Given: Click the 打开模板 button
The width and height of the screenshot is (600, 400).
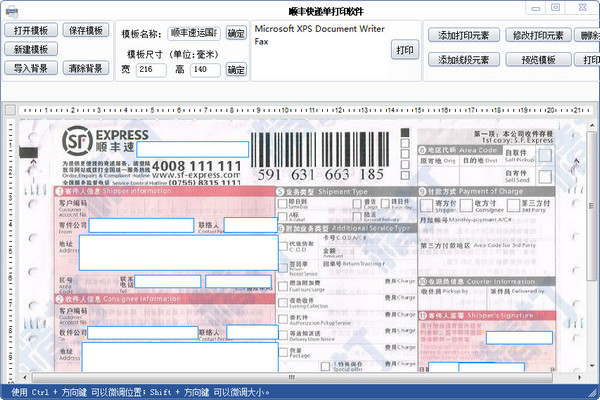Looking at the screenshot, I should [x=31, y=30].
